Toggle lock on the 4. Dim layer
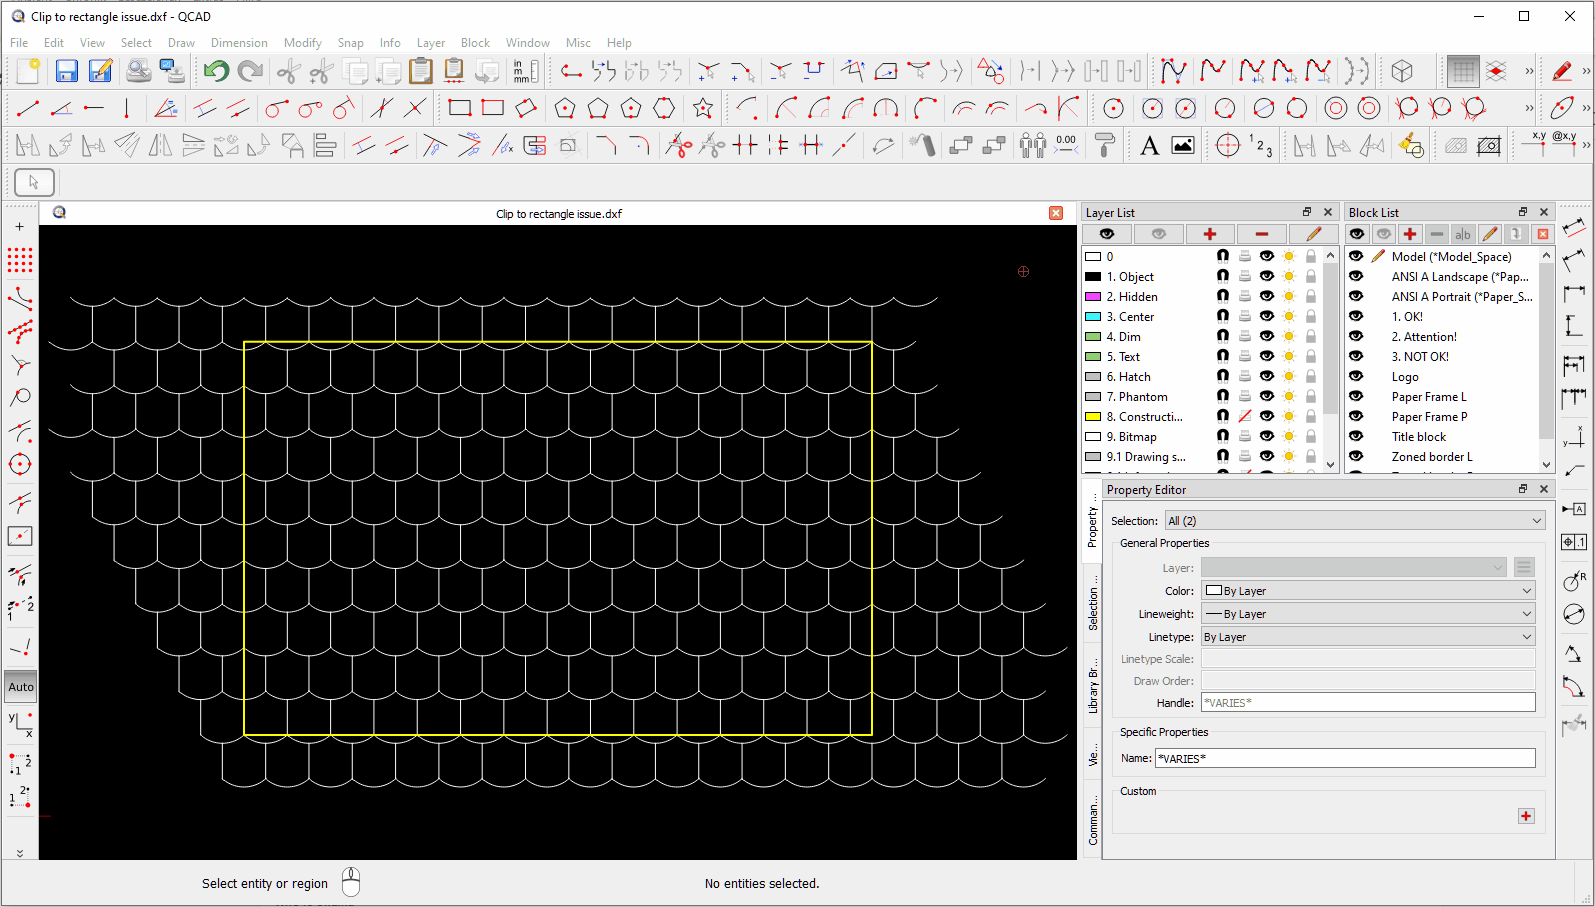Image resolution: width=1595 pixels, height=907 pixels. [1310, 336]
